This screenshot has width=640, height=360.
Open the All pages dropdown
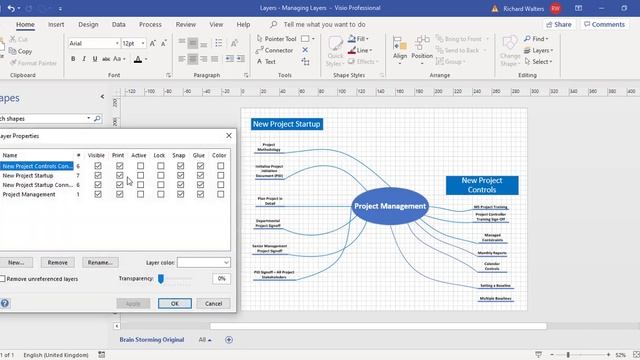click(205, 340)
